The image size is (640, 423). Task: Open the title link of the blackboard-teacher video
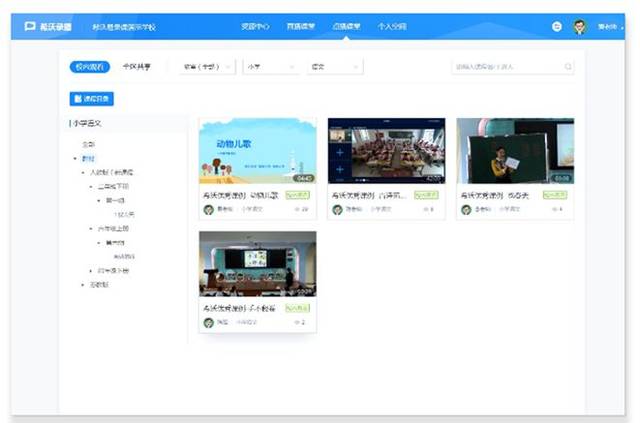coord(495,196)
